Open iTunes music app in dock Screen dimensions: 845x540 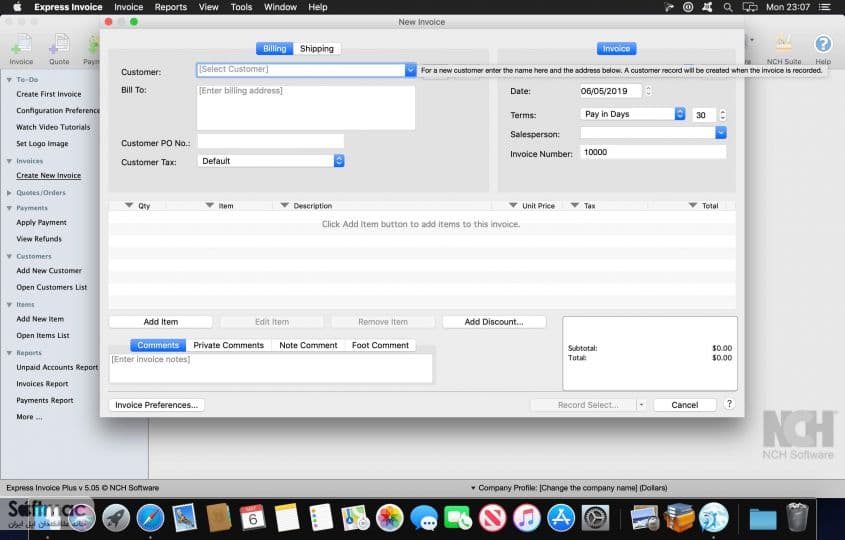[527, 517]
